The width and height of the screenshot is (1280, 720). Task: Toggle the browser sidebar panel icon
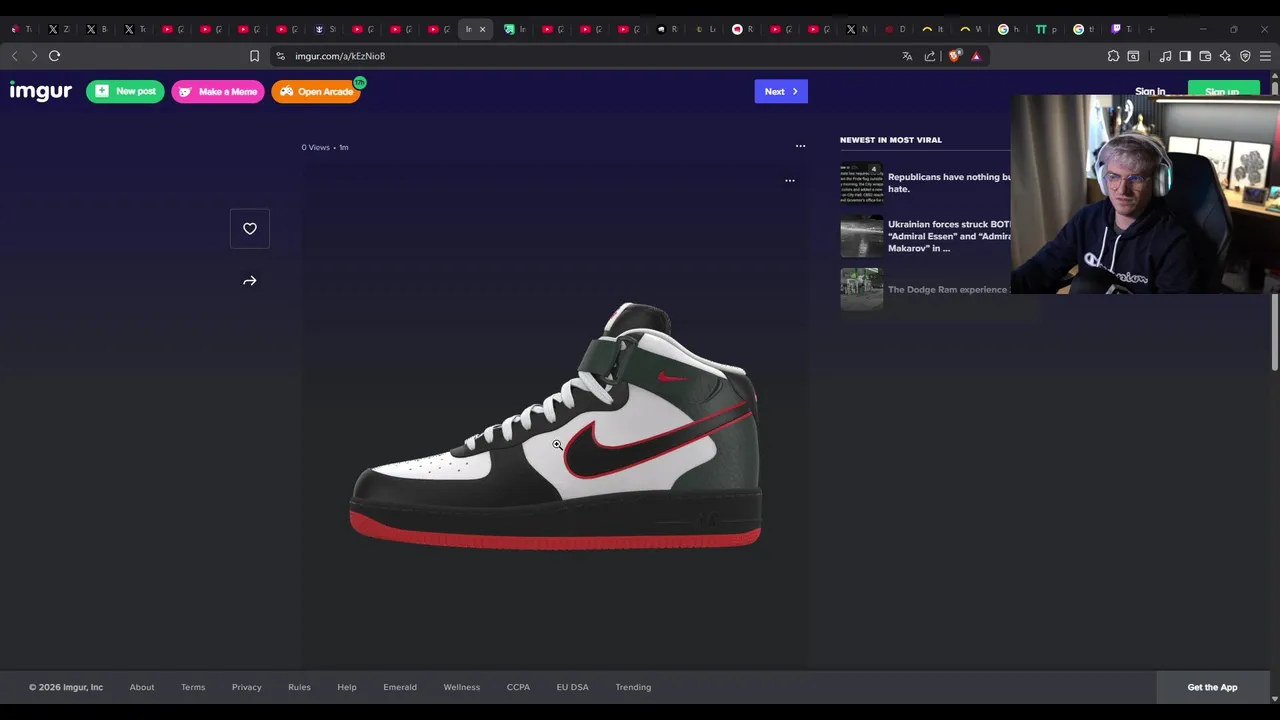1185,56
